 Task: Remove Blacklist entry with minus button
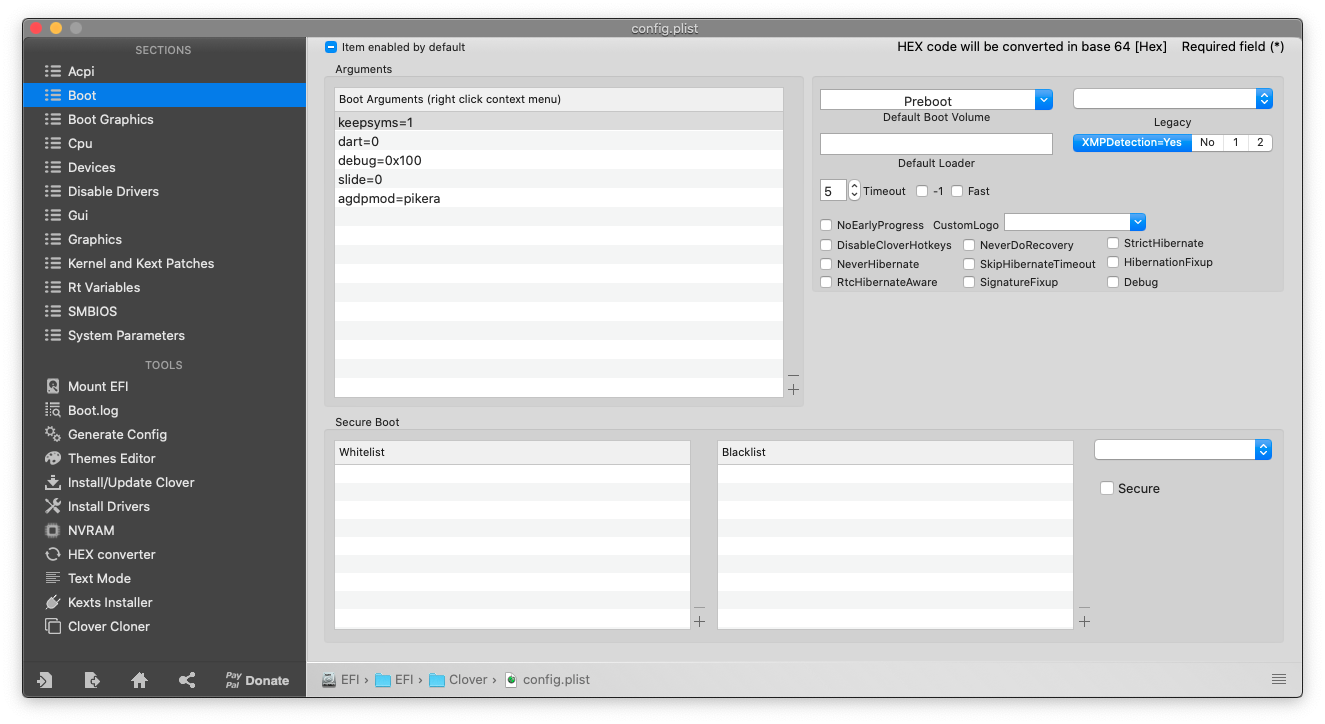click(x=1084, y=607)
